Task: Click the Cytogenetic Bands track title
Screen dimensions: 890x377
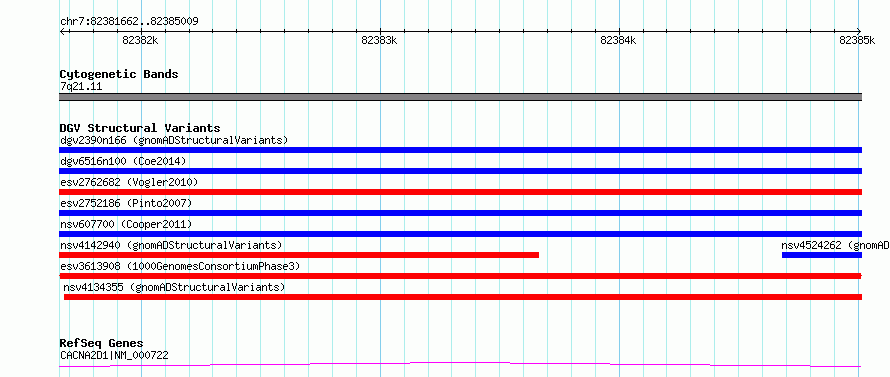Action: [119, 74]
